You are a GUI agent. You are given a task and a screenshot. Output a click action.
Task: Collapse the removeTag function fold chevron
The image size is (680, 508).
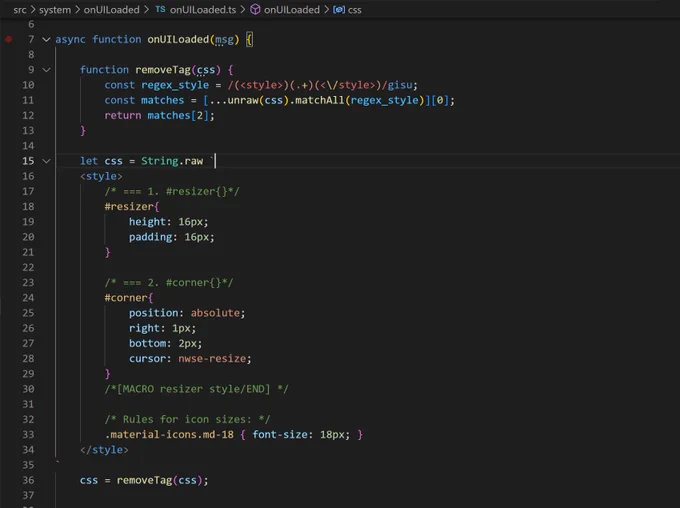[x=46, y=70]
